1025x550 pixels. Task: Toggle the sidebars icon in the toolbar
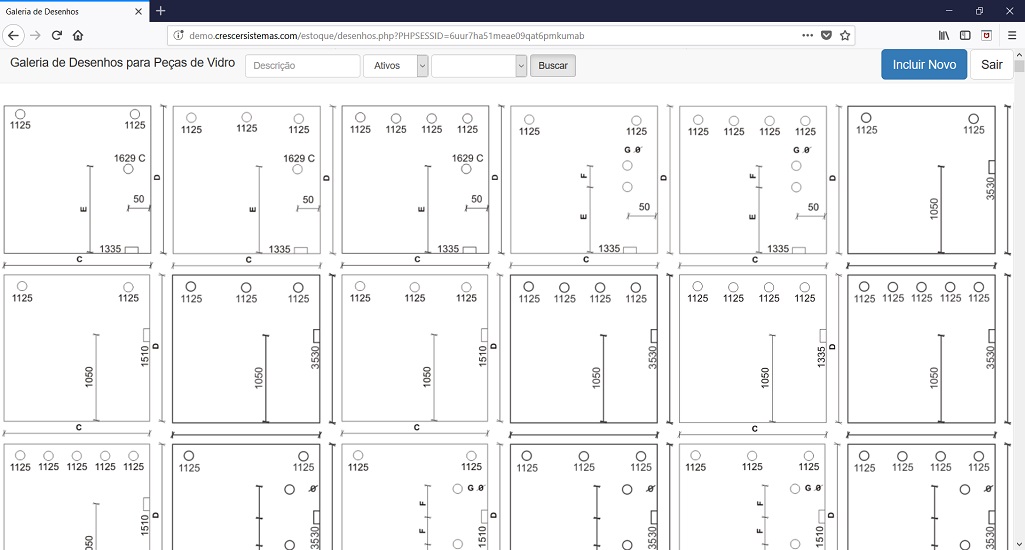(965, 35)
